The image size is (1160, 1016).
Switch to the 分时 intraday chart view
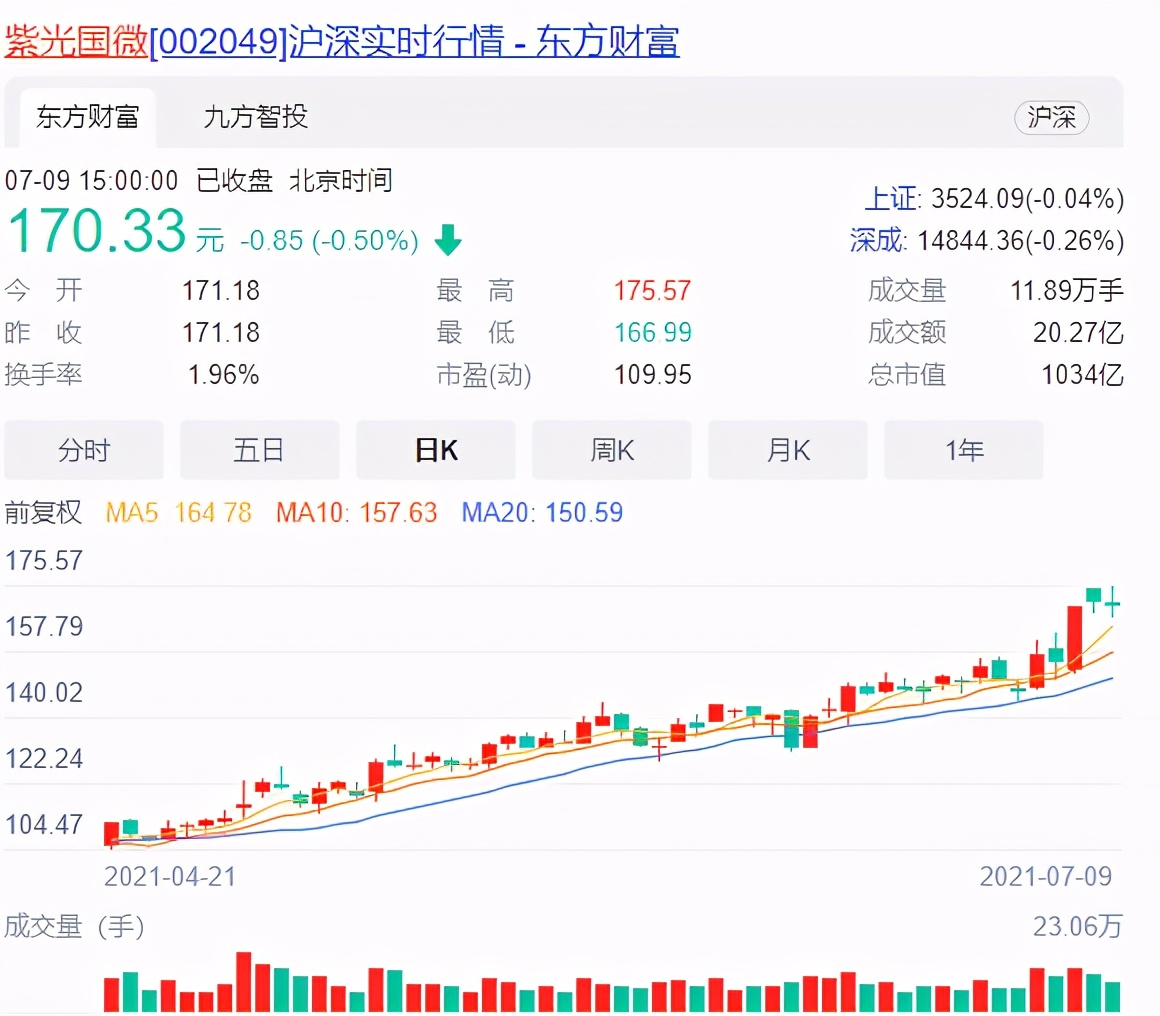(x=83, y=450)
